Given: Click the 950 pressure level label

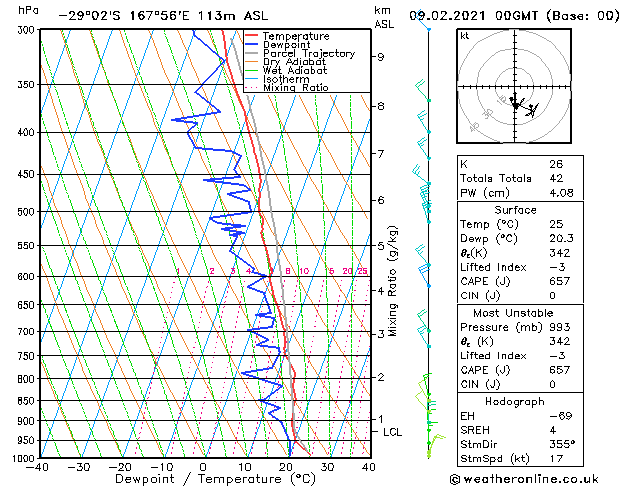Looking at the screenshot, I should [x=28, y=441].
